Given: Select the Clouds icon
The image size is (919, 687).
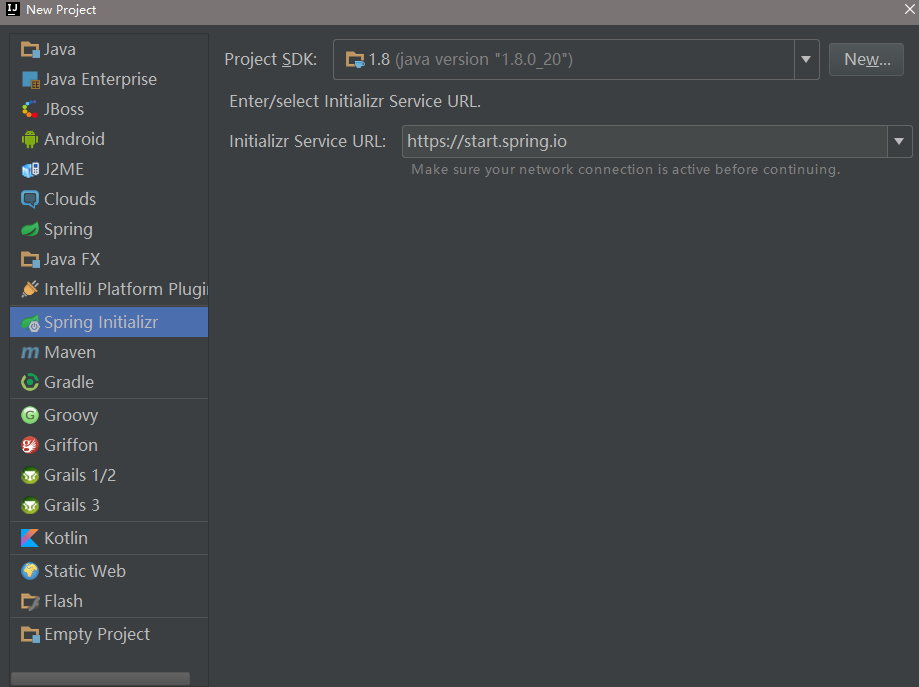Looking at the screenshot, I should (30, 199).
